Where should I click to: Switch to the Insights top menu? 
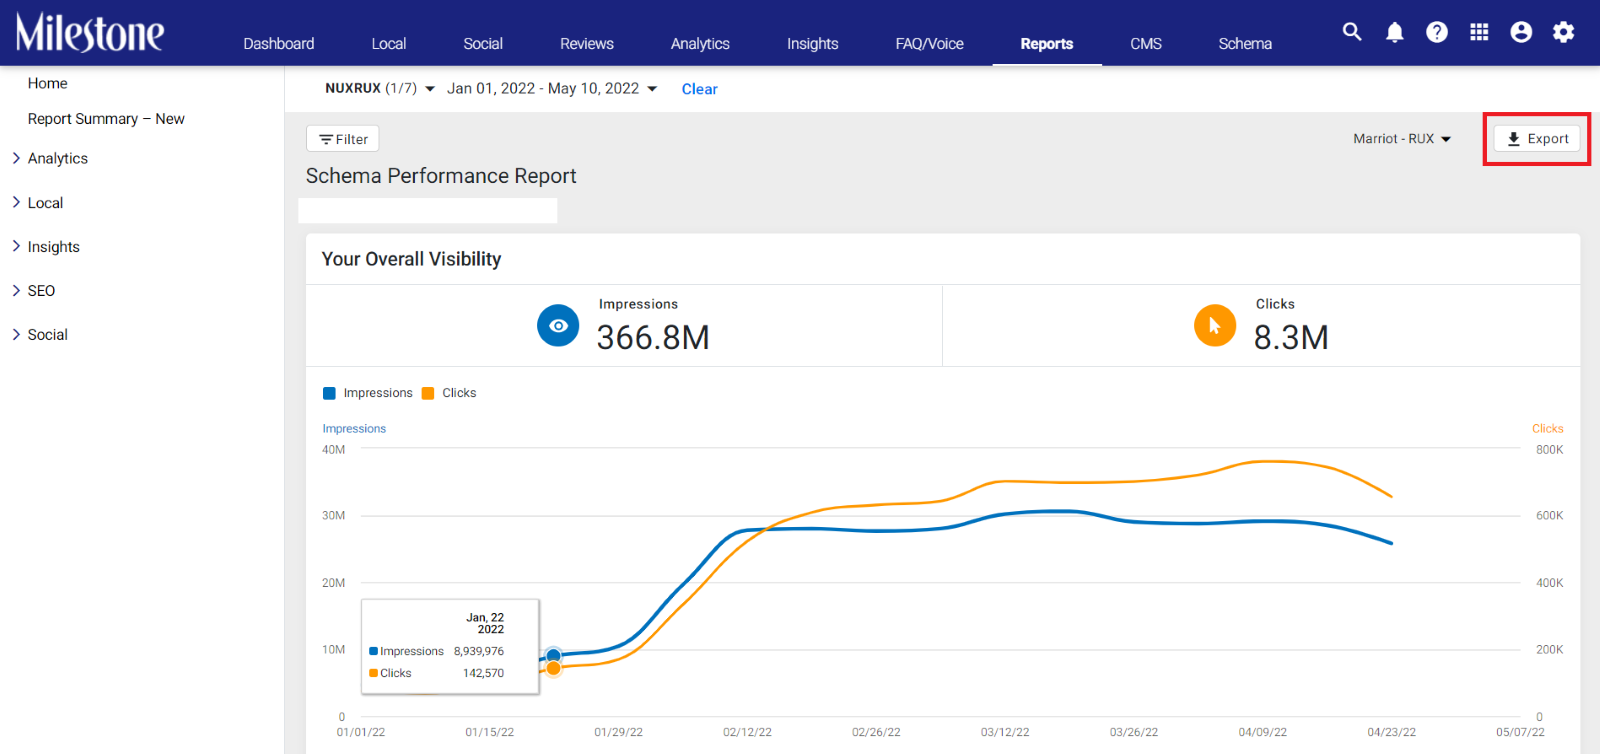pyautogui.click(x=812, y=44)
